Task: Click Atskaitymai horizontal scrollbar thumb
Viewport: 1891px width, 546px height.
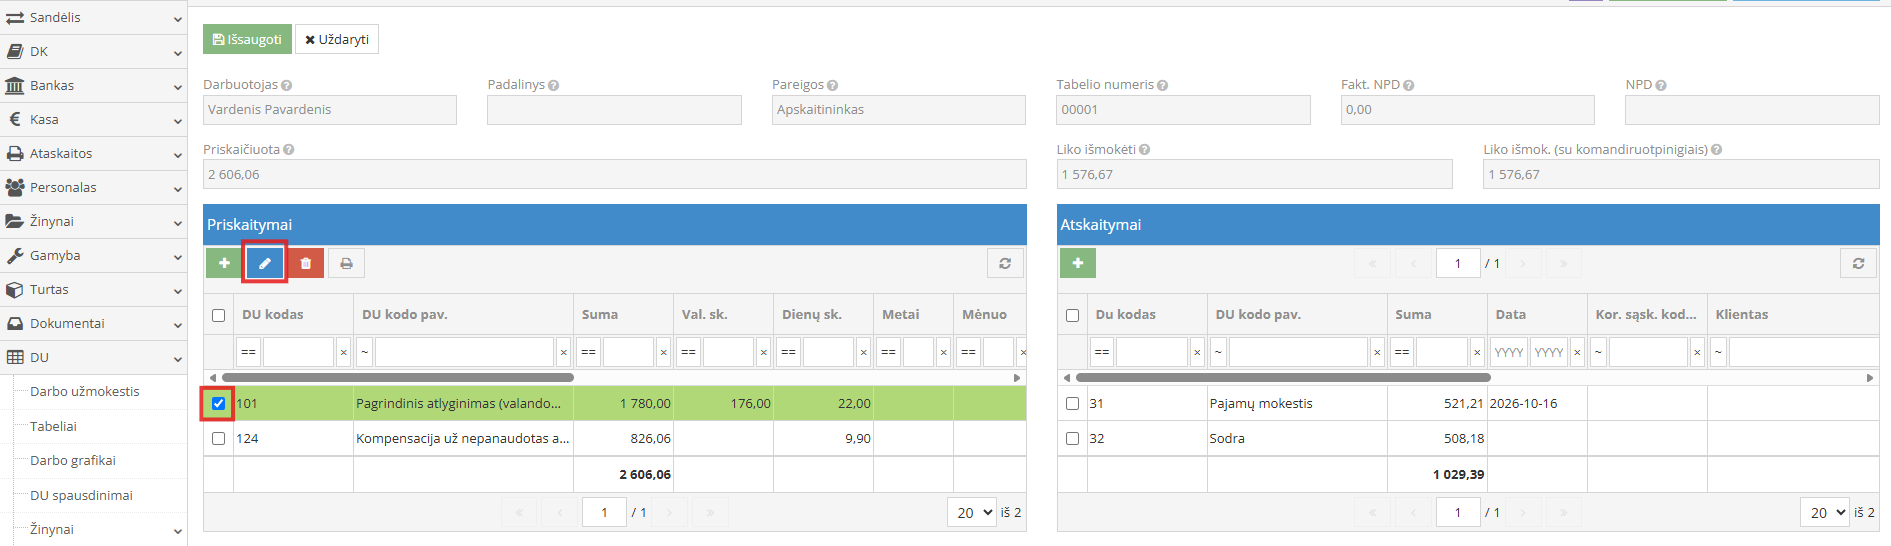Action: (1282, 378)
